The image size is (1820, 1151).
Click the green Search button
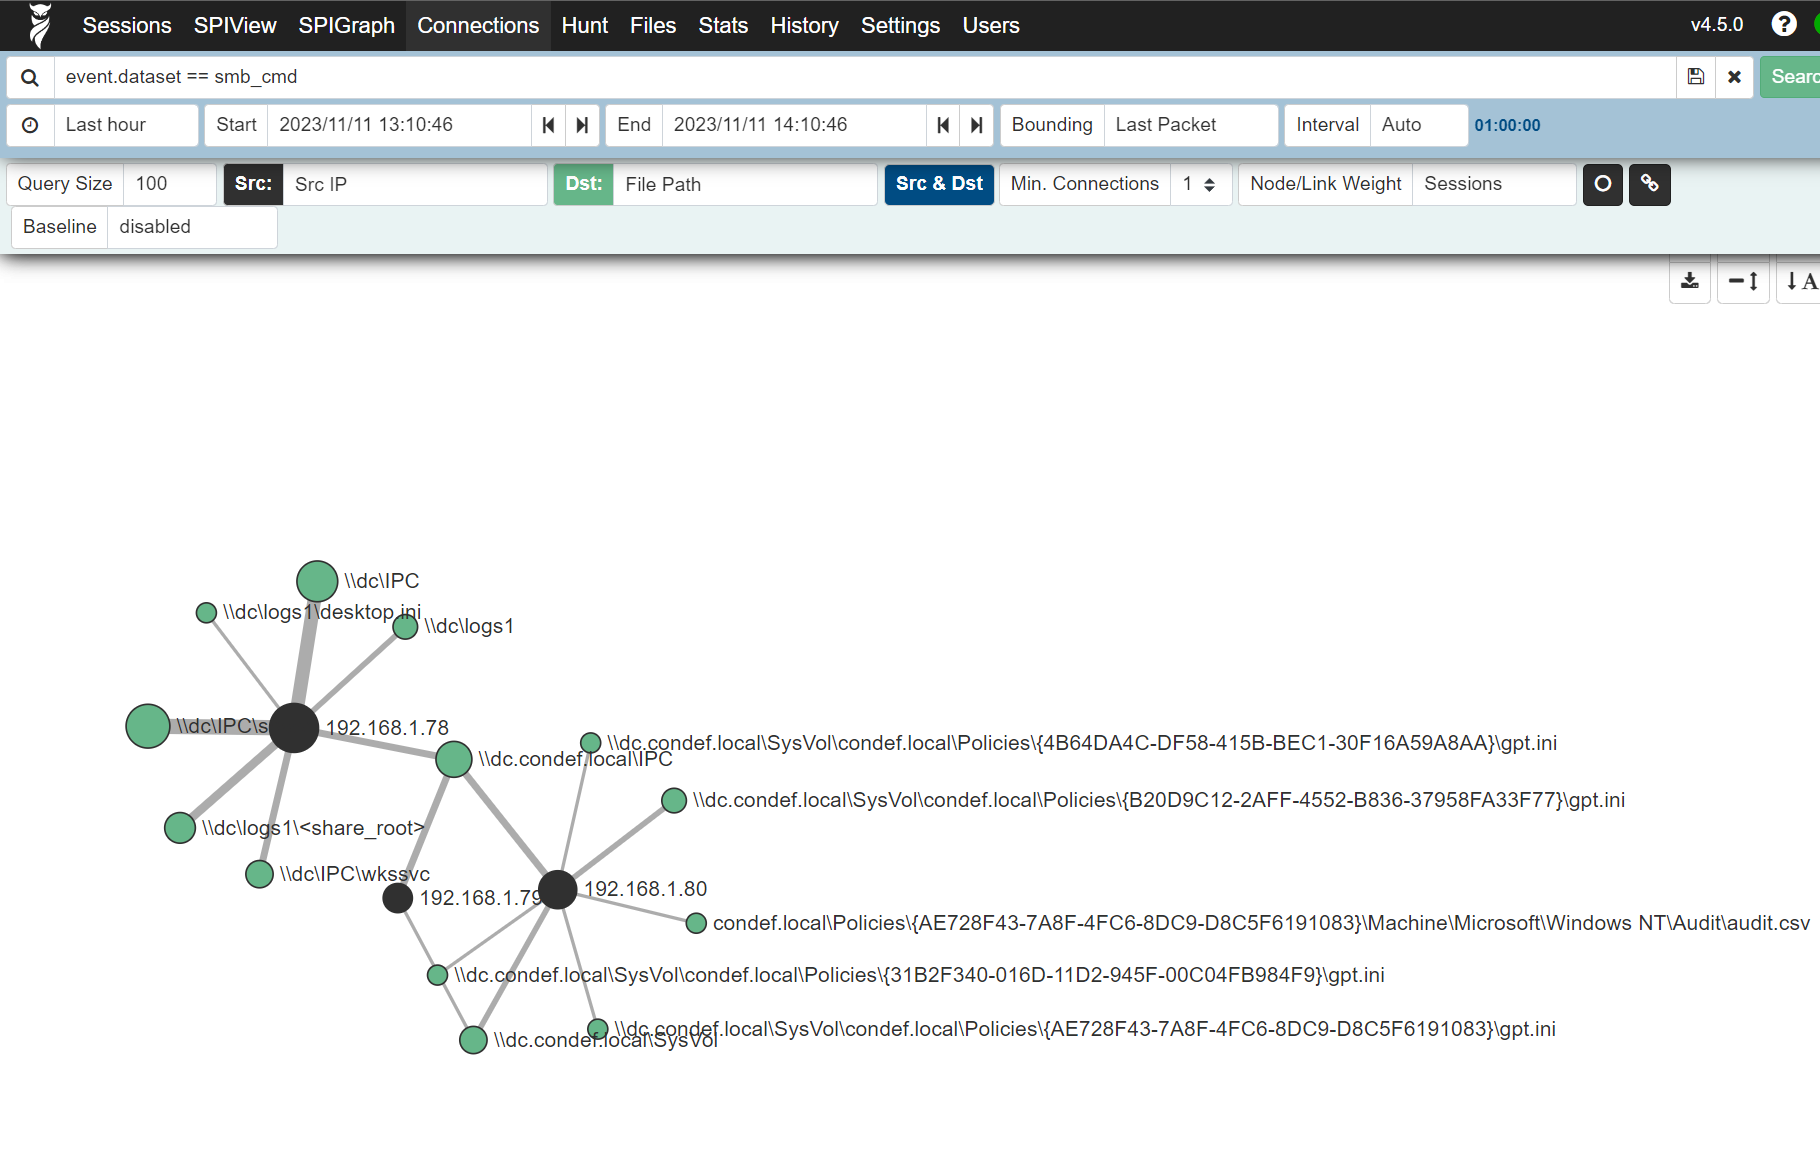(x=1792, y=77)
